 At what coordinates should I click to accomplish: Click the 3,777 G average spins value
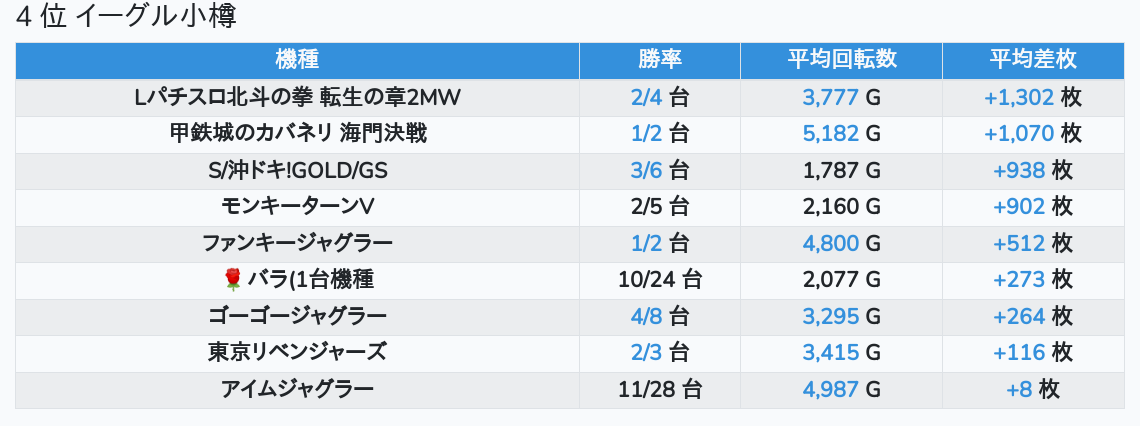coord(830,97)
